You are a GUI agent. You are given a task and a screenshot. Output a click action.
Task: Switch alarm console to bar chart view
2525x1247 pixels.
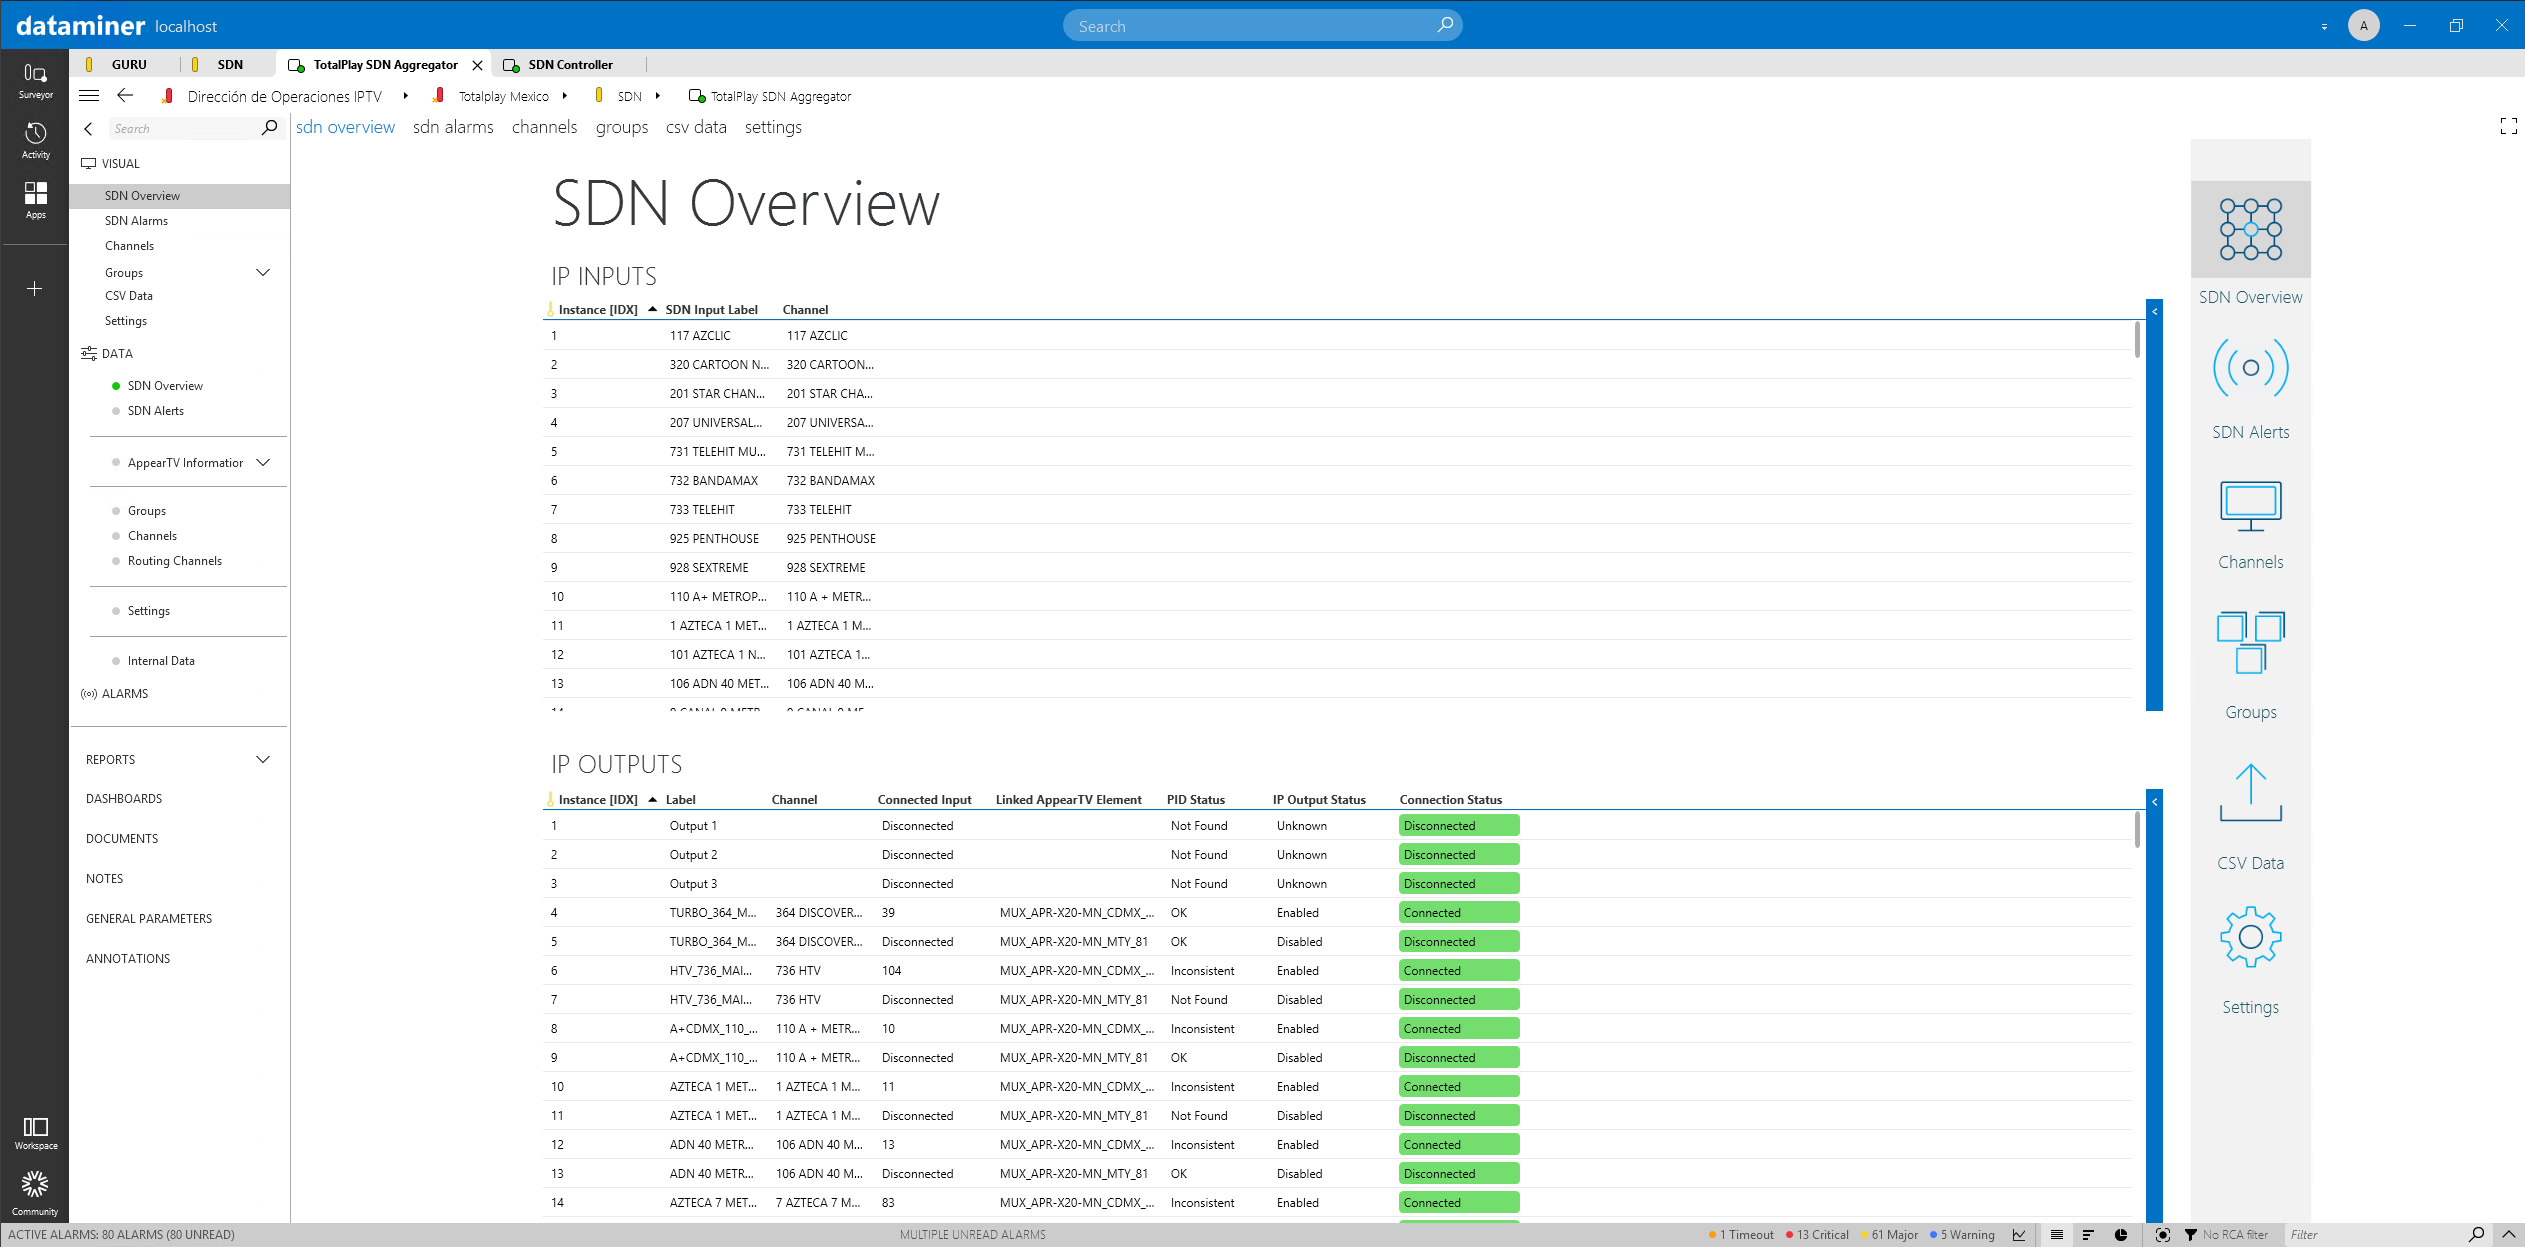tap(2088, 1235)
